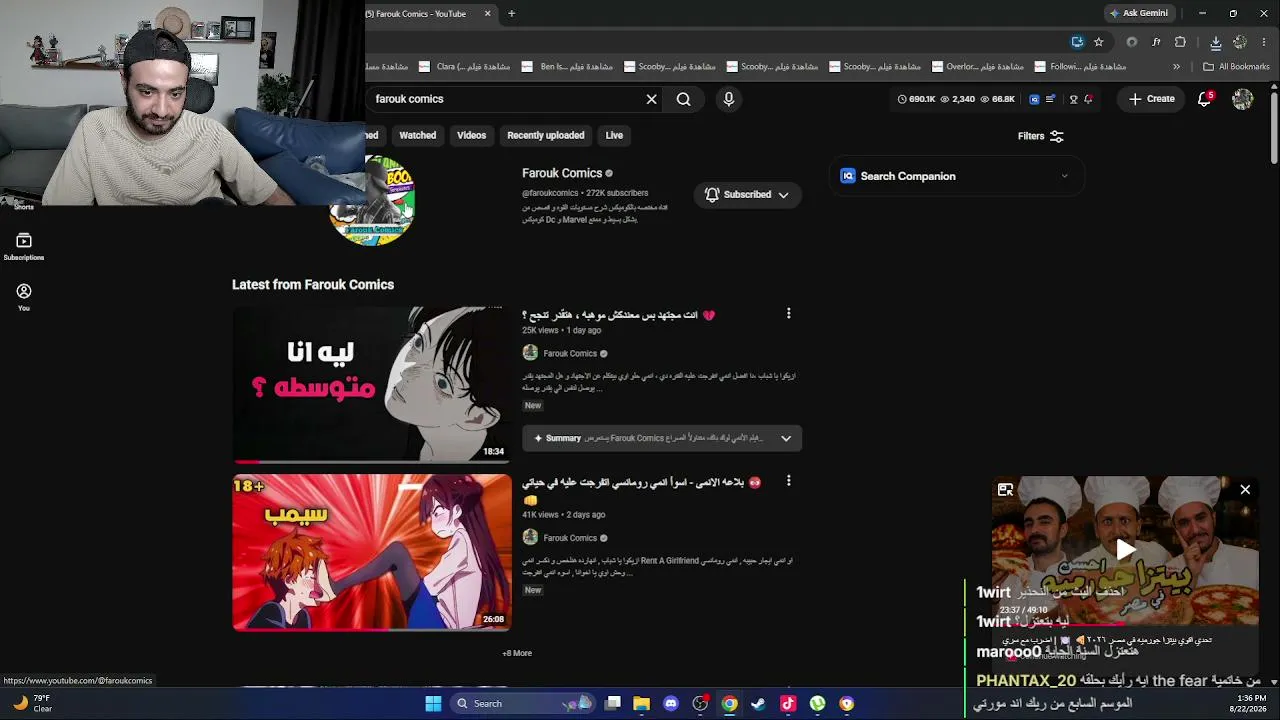The image size is (1280, 720).
Task: Open Chrome downloads
Action: tap(1216, 42)
